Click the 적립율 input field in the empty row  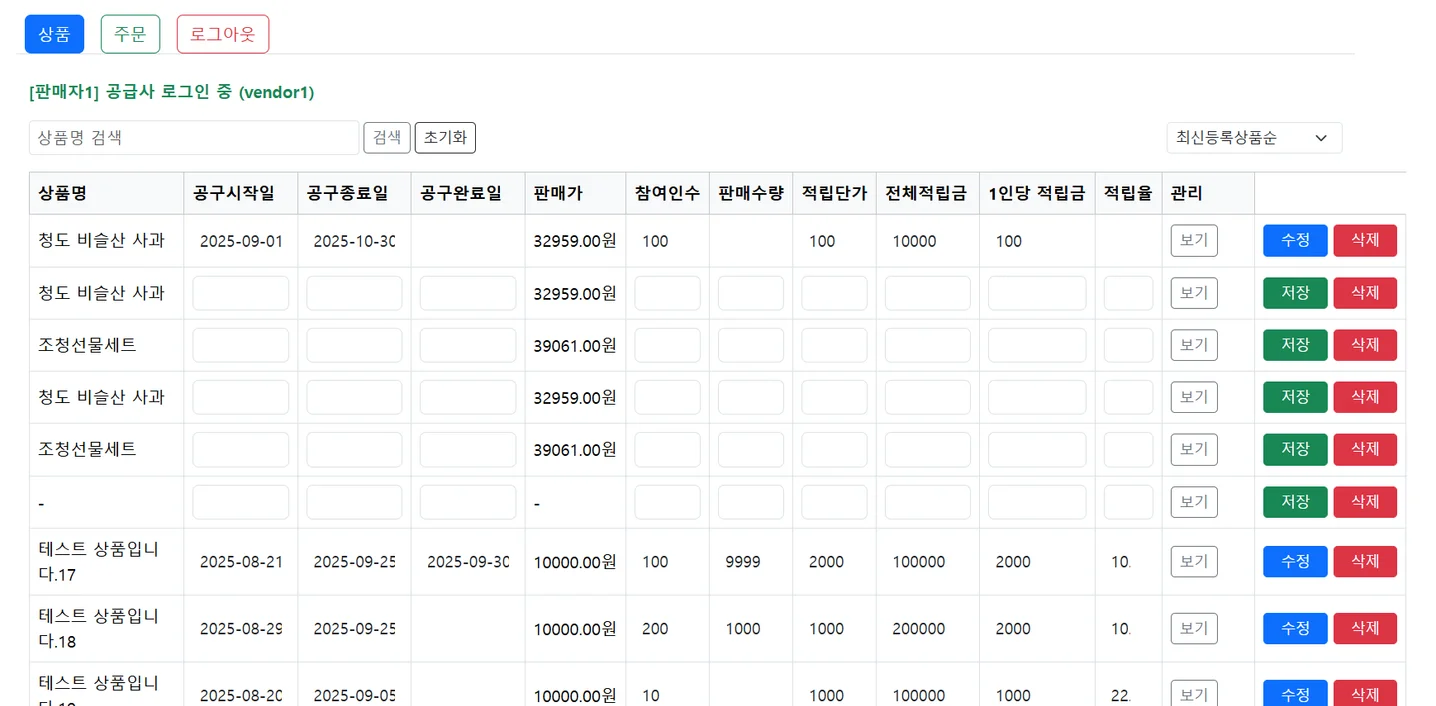1128,501
